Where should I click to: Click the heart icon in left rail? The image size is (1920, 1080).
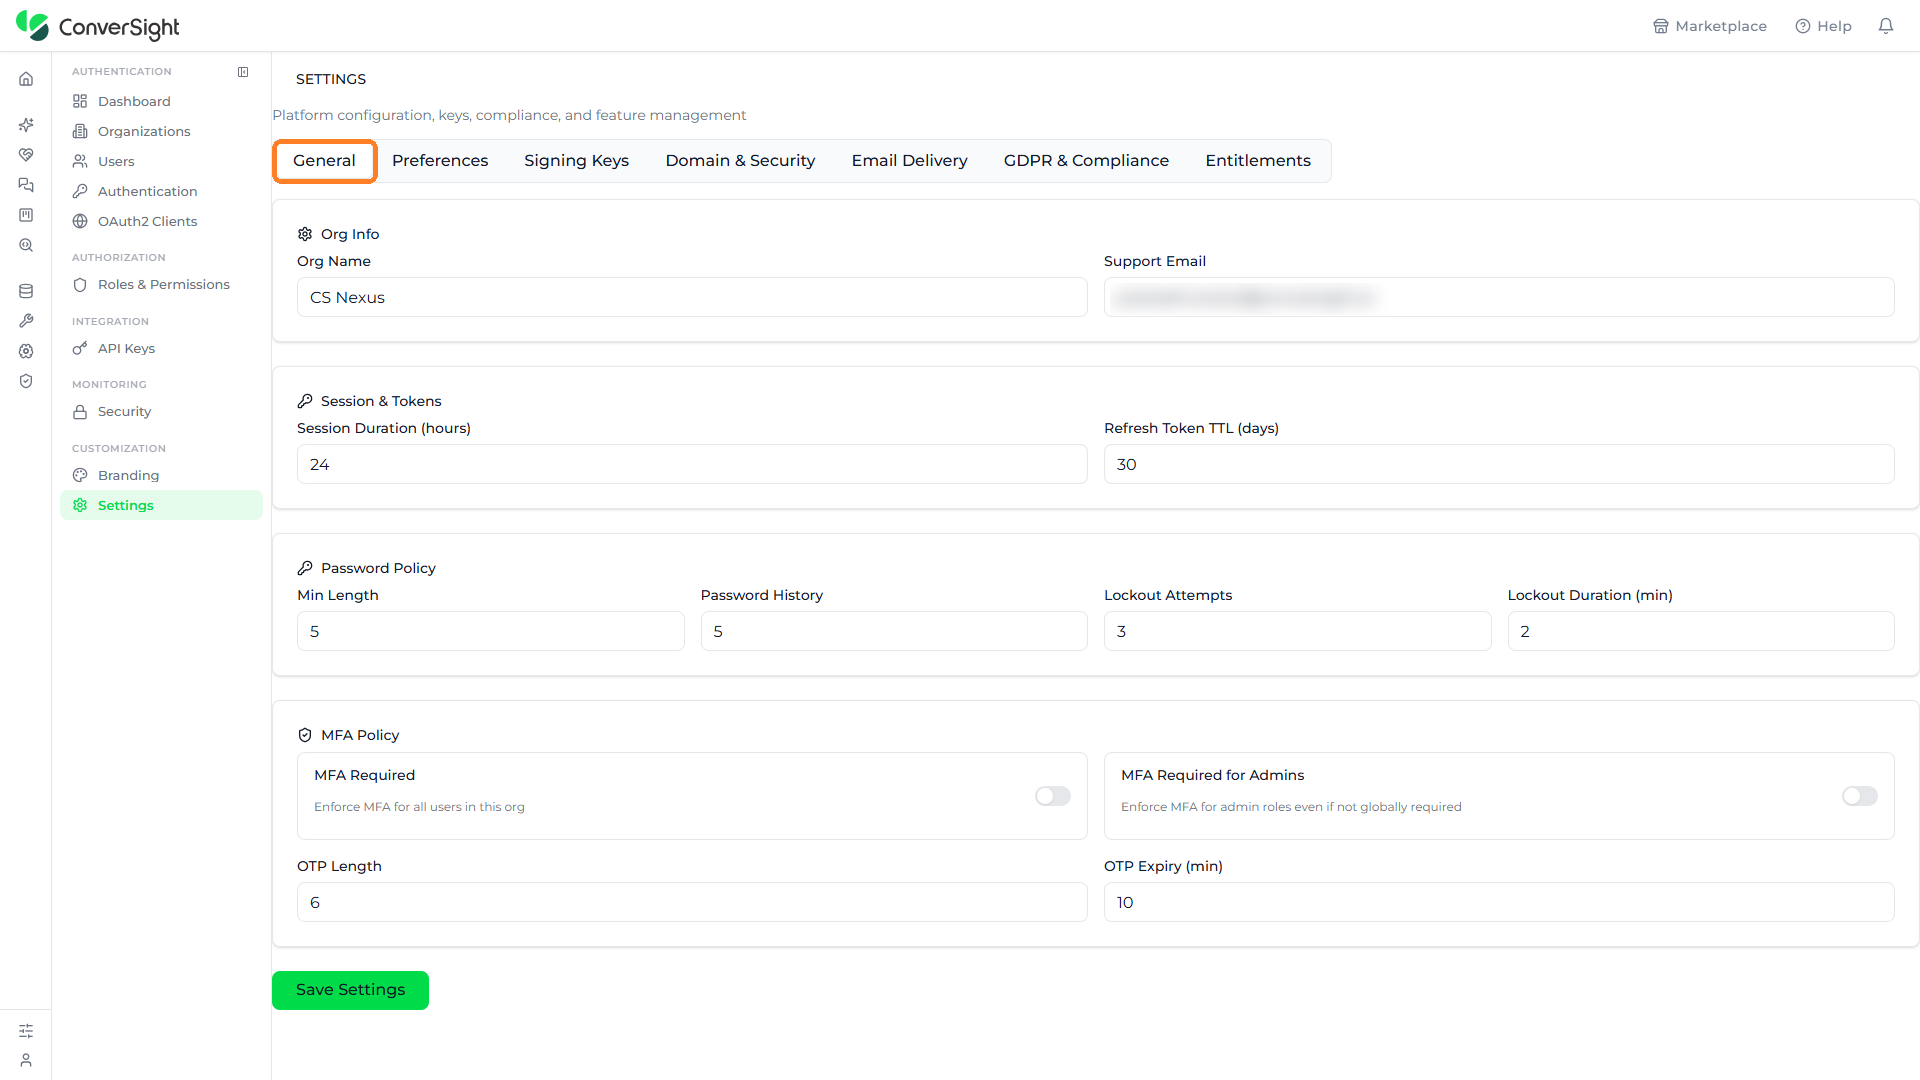pos(26,155)
